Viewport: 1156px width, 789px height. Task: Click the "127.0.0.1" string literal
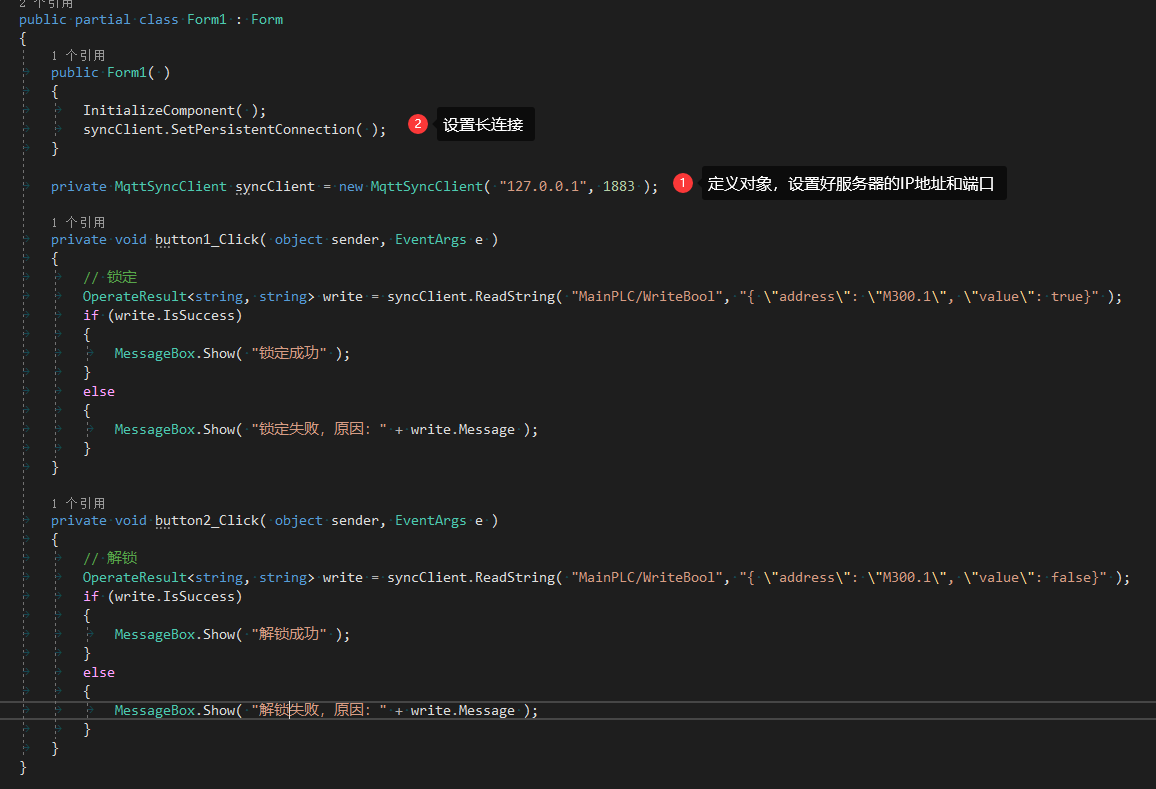pyautogui.click(x=542, y=186)
